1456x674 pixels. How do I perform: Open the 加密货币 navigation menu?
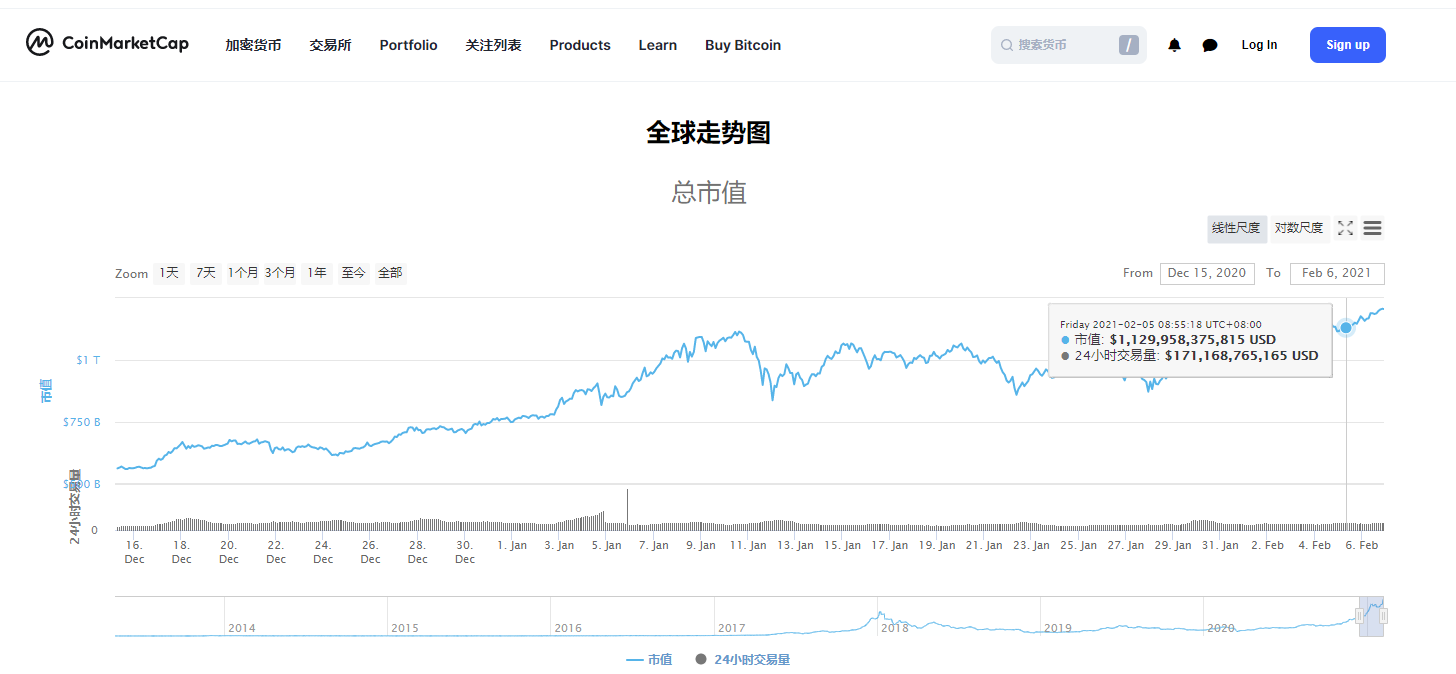click(253, 44)
